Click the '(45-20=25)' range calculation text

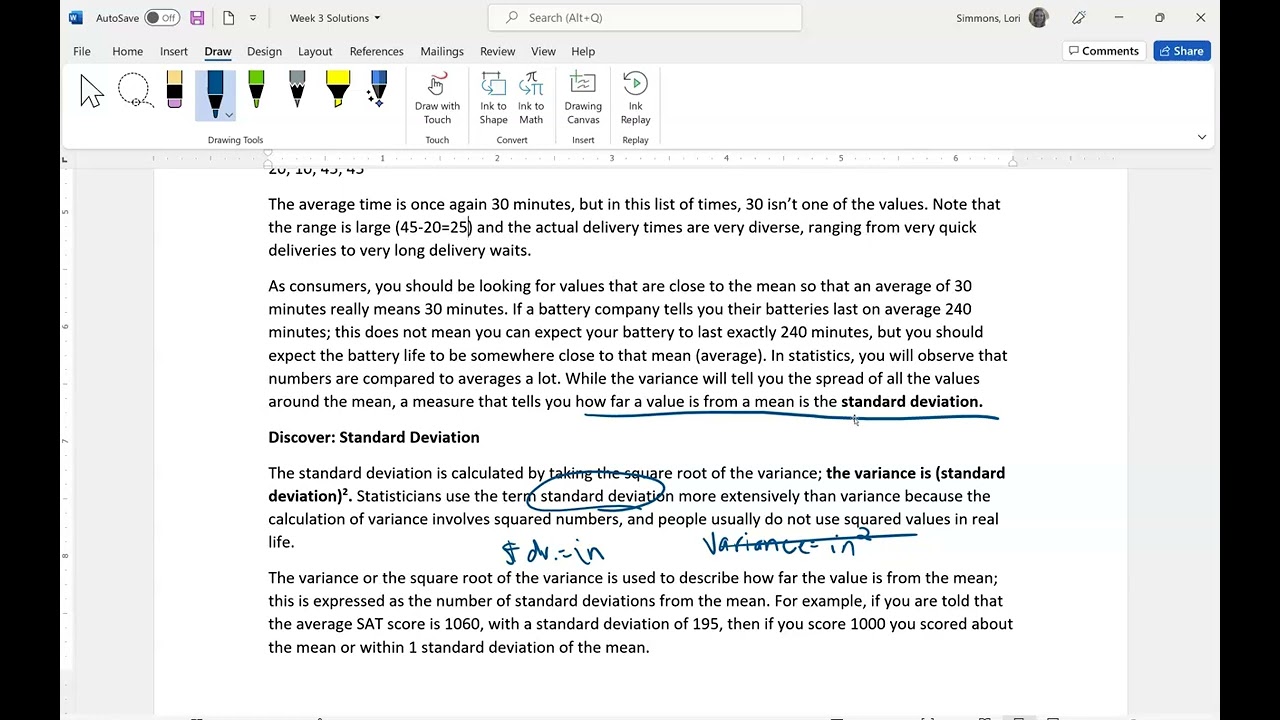pos(433,228)
